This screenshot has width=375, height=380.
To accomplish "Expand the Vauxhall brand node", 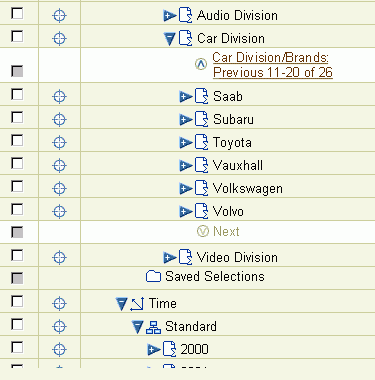I will [x=186, y=165].
